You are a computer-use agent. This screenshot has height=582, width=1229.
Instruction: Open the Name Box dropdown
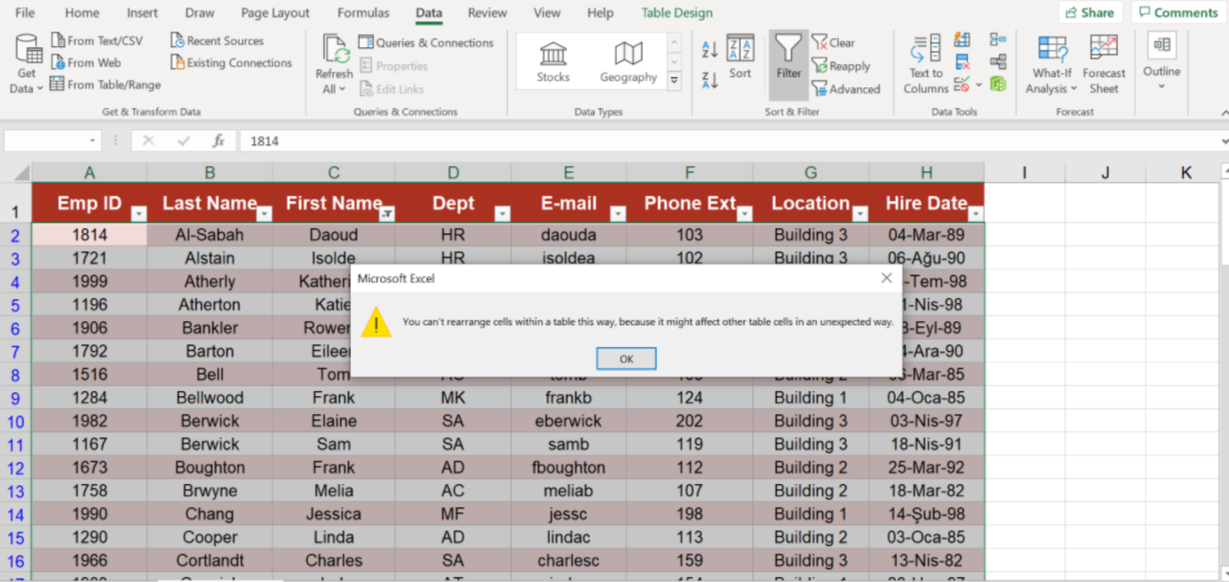(93, 141)
